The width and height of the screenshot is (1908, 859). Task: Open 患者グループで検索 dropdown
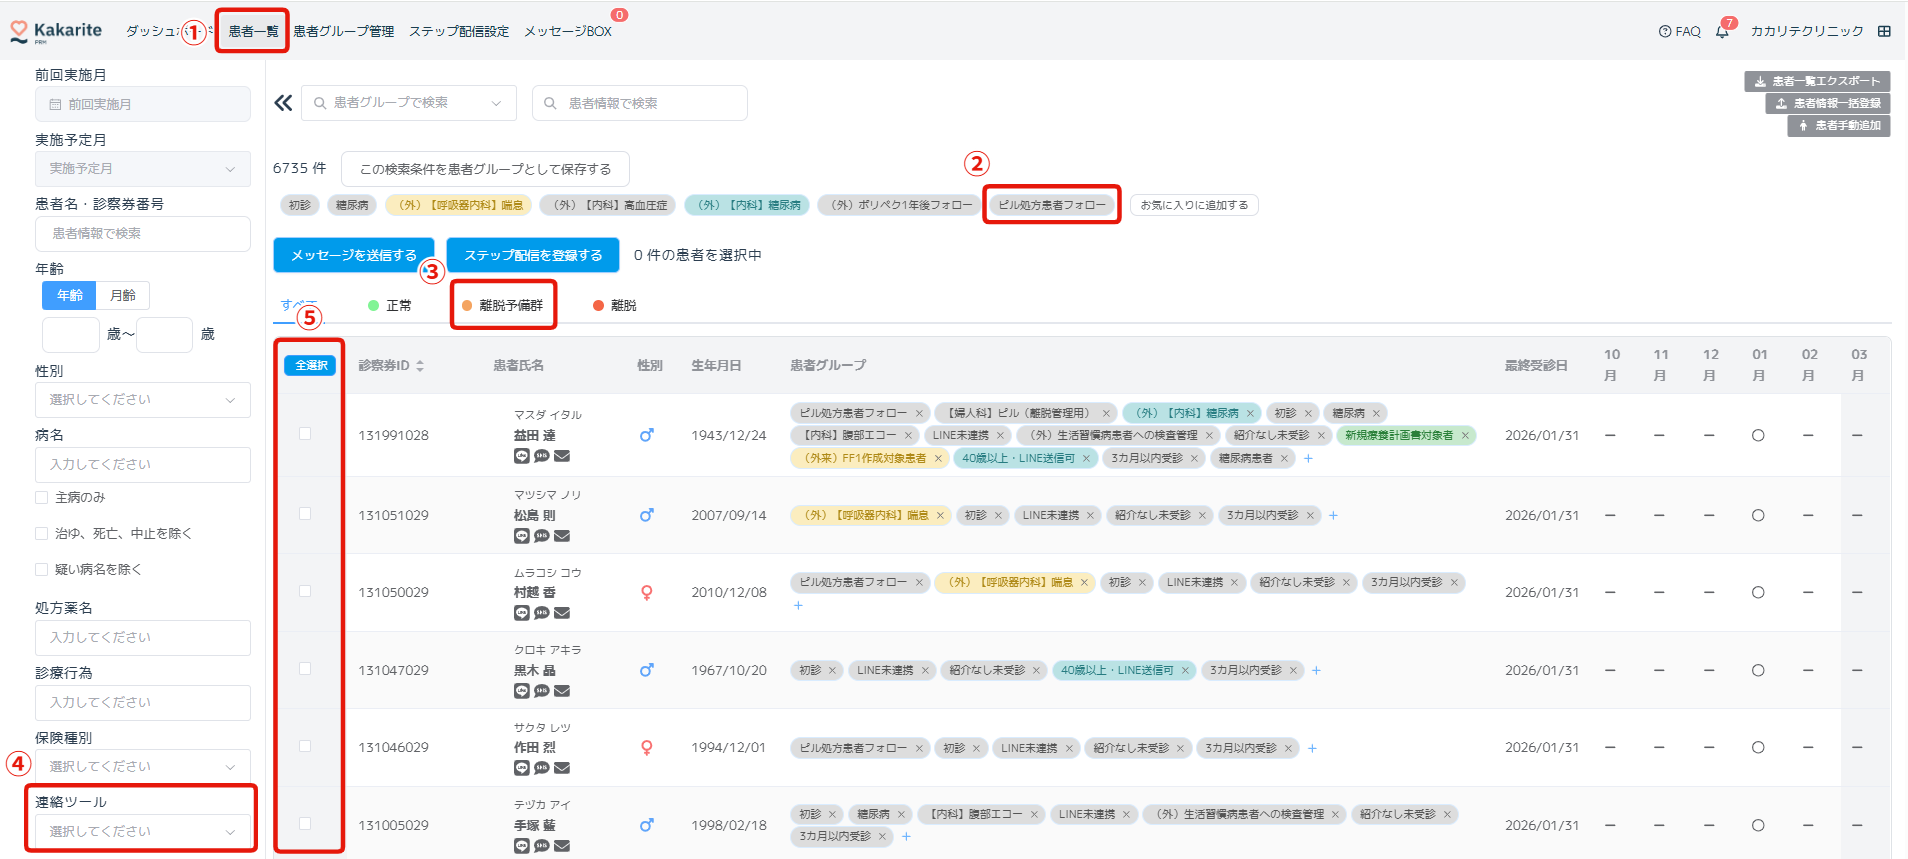[408, 103]
